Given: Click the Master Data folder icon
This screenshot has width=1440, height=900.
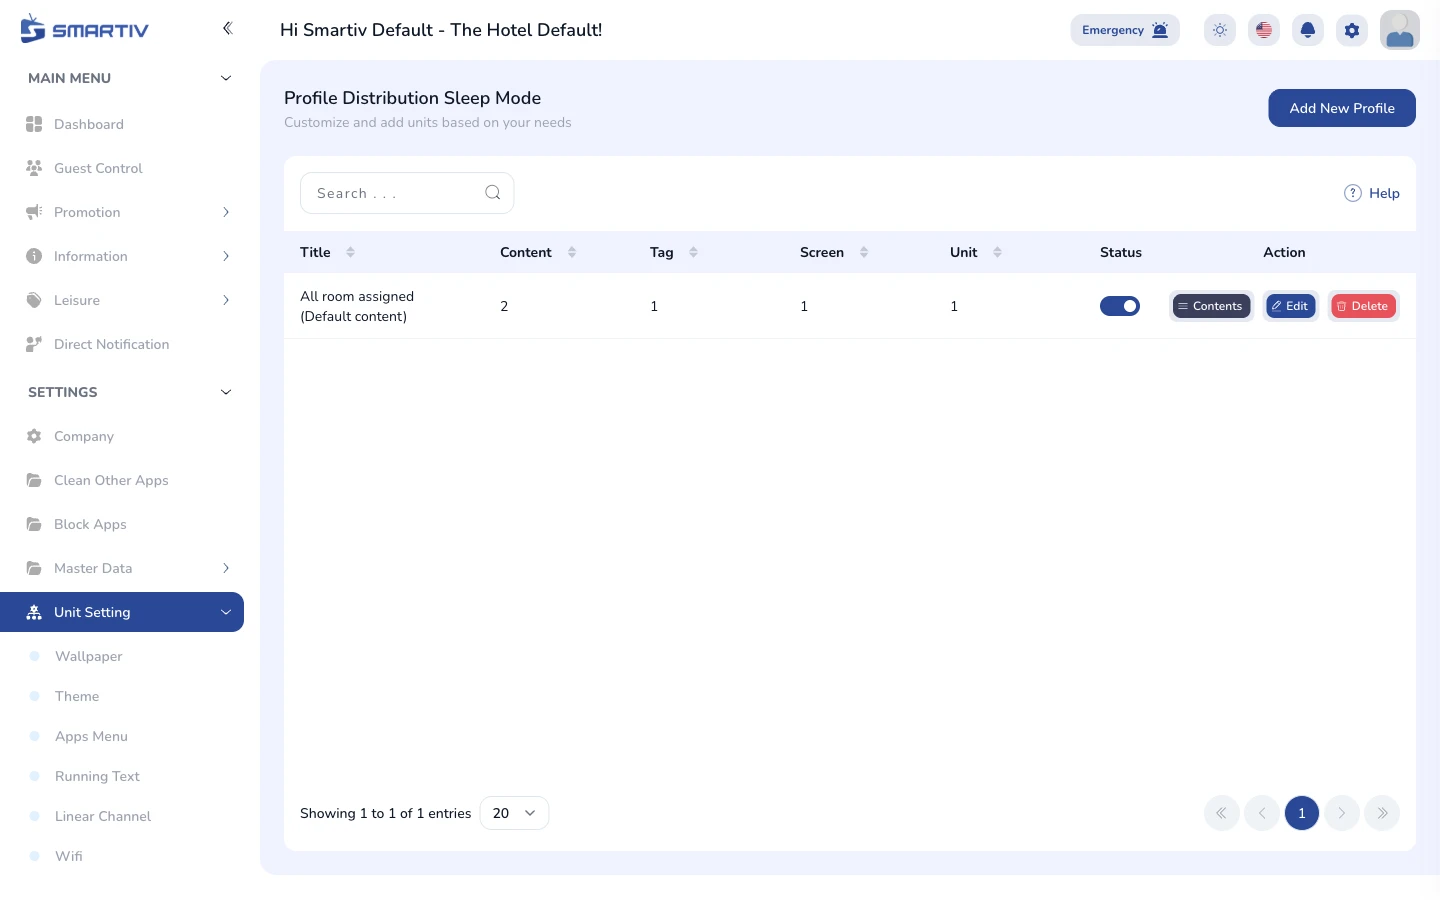Looking at the screenshot, I should click(34, 568).
